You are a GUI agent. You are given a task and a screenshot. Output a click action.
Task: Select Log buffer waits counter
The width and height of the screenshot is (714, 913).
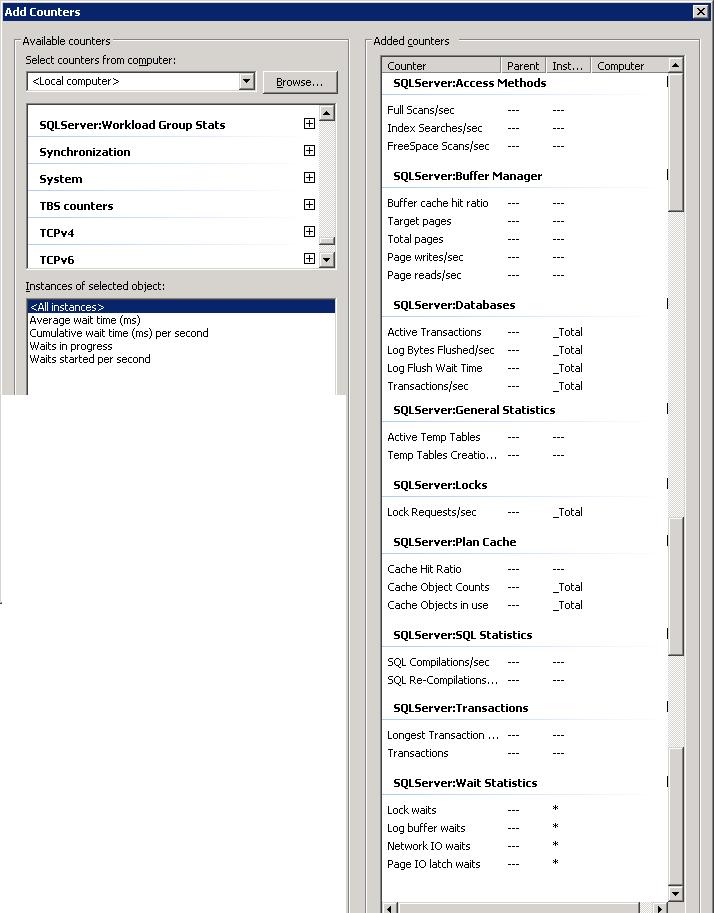tap(426, 829)
